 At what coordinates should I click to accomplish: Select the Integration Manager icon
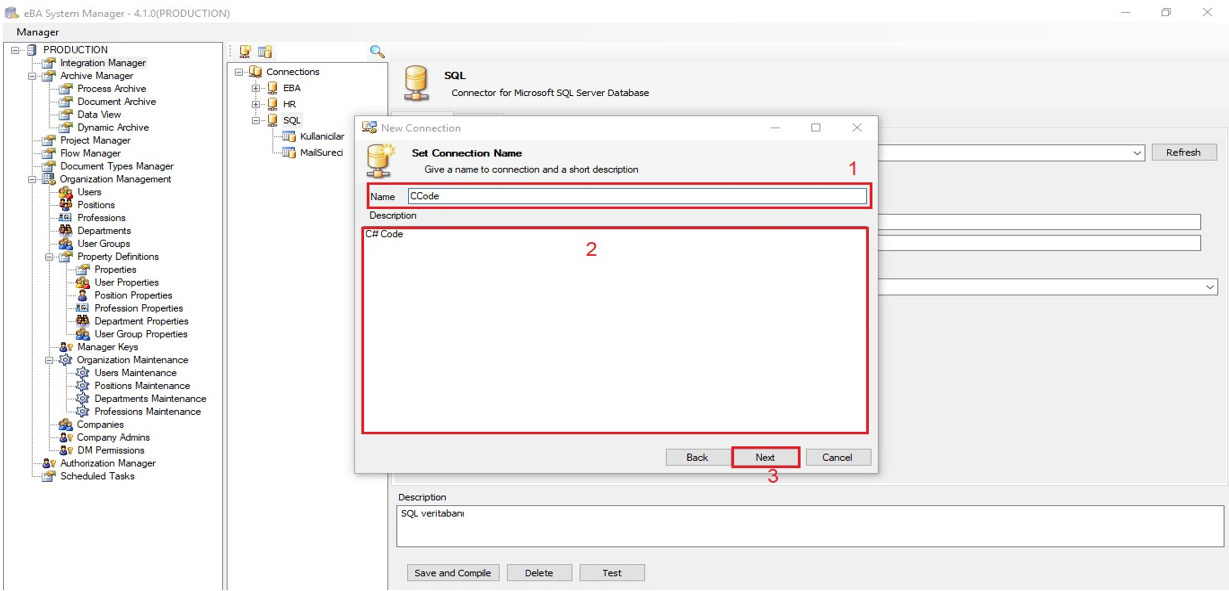(x=48, y=63)
